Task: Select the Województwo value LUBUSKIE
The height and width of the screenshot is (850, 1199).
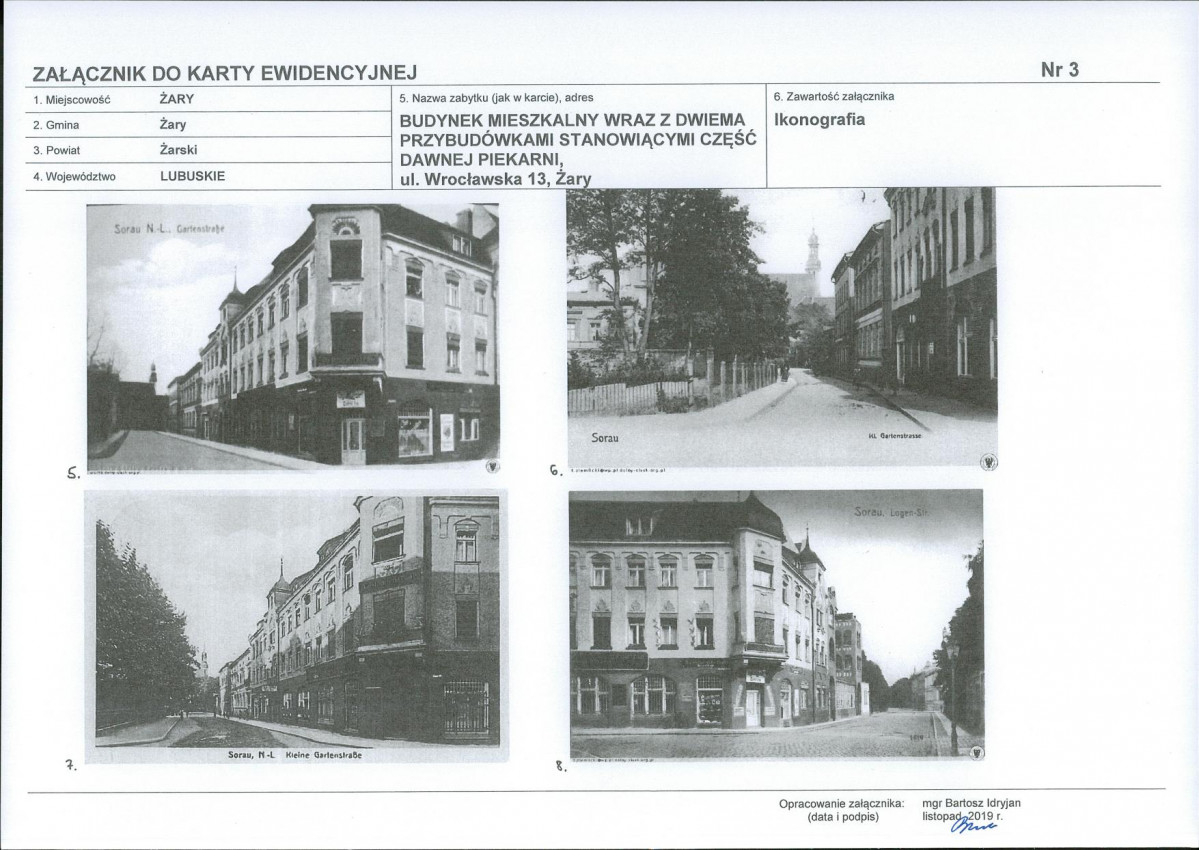Action: pyautogui.click(x=193, y=176)
